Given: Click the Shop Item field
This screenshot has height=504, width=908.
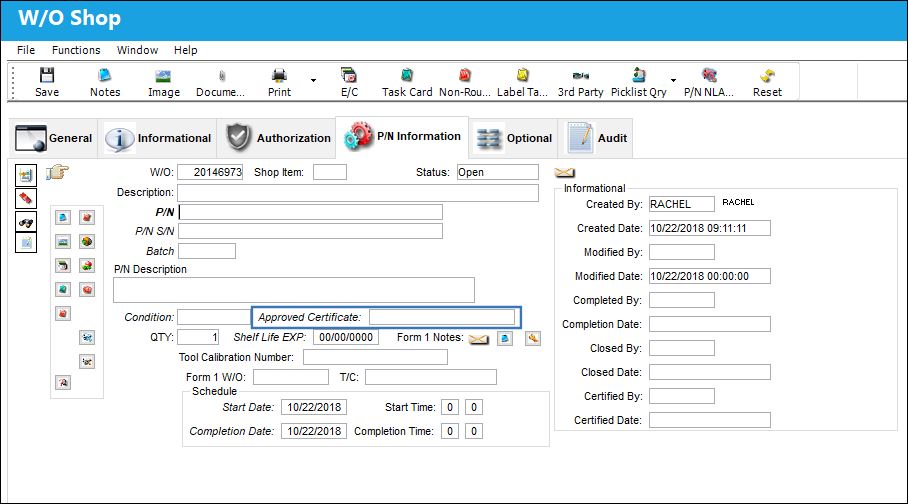Looking at the screenshot, I should click(330, 172).
